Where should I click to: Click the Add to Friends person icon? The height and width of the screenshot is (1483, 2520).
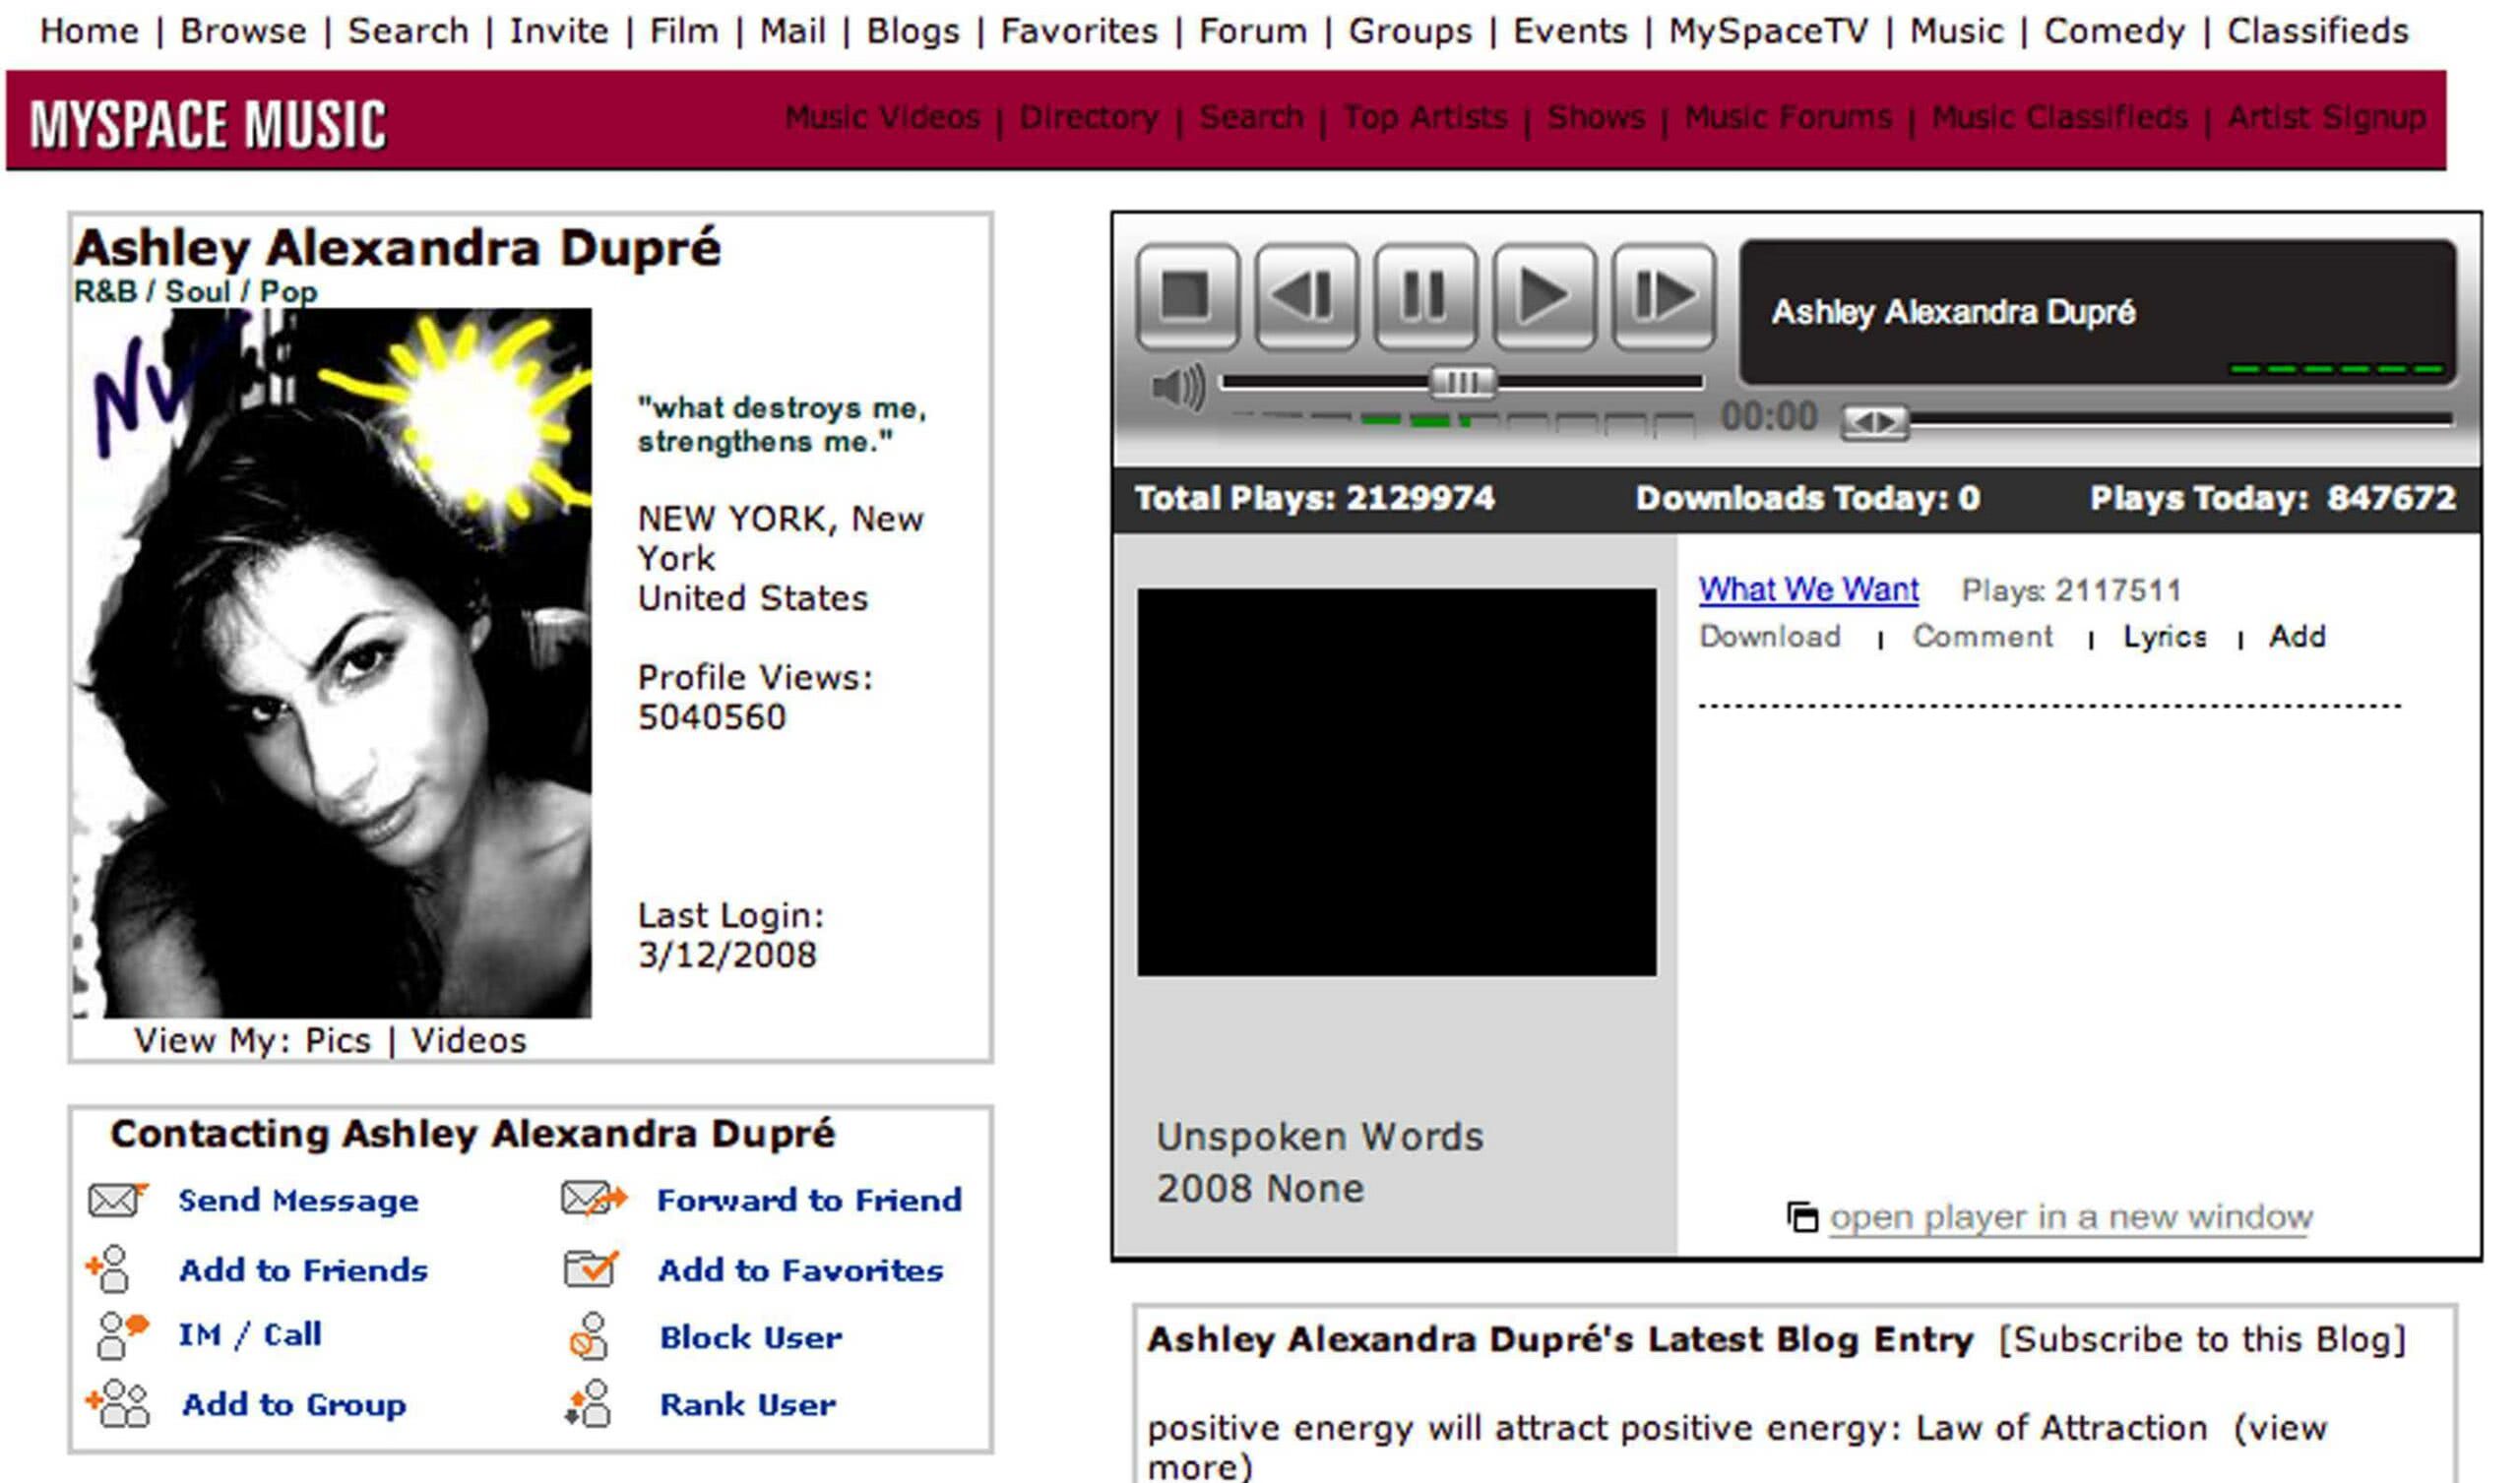[110, 1268]
